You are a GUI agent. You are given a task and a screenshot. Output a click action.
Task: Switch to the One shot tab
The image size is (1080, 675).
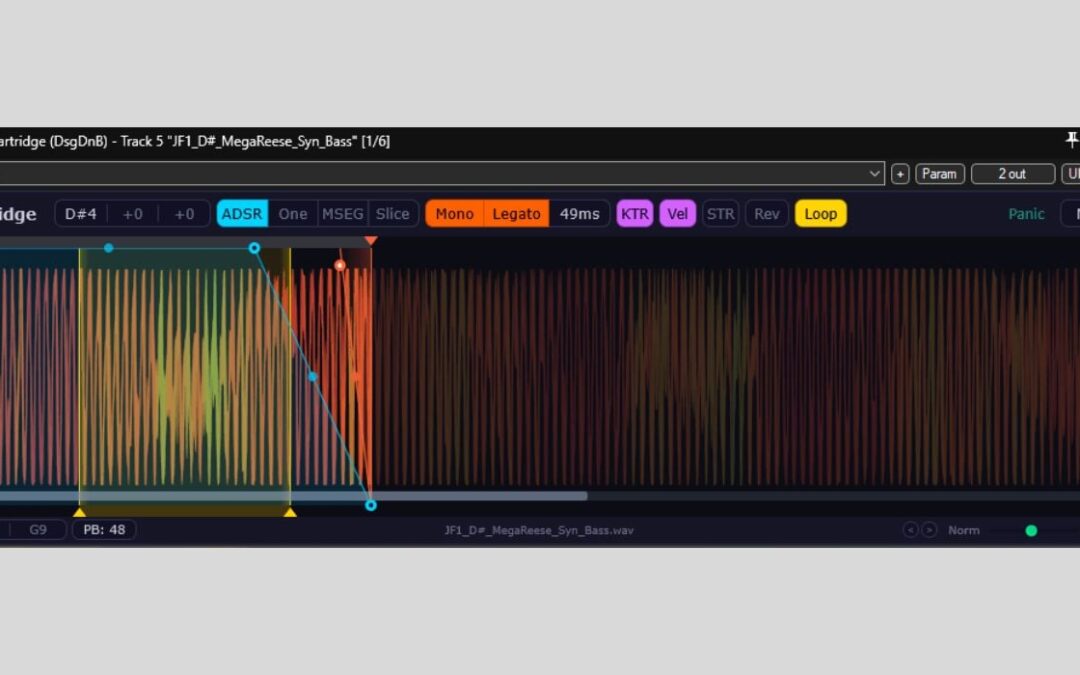[x=293, y=214]
